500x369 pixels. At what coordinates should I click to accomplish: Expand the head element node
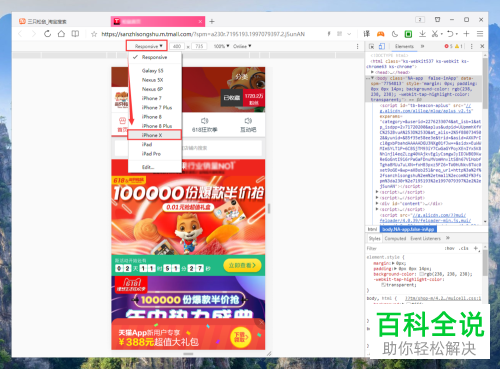tap(372, 72)
